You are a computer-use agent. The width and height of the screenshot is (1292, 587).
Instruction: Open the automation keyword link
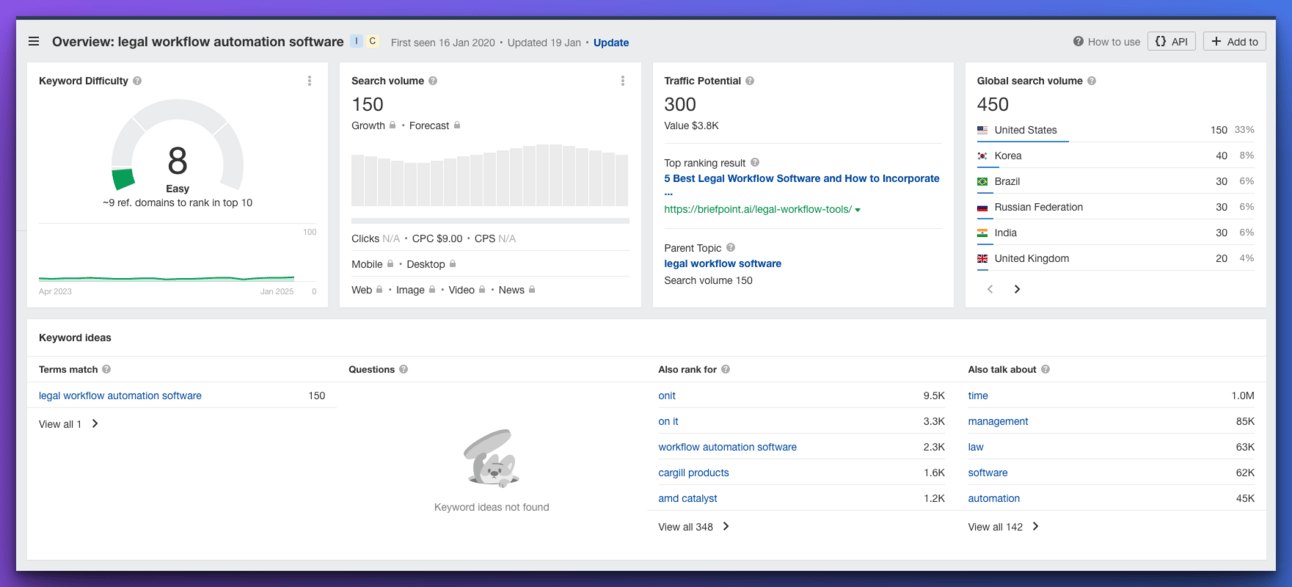pos(994,498)
